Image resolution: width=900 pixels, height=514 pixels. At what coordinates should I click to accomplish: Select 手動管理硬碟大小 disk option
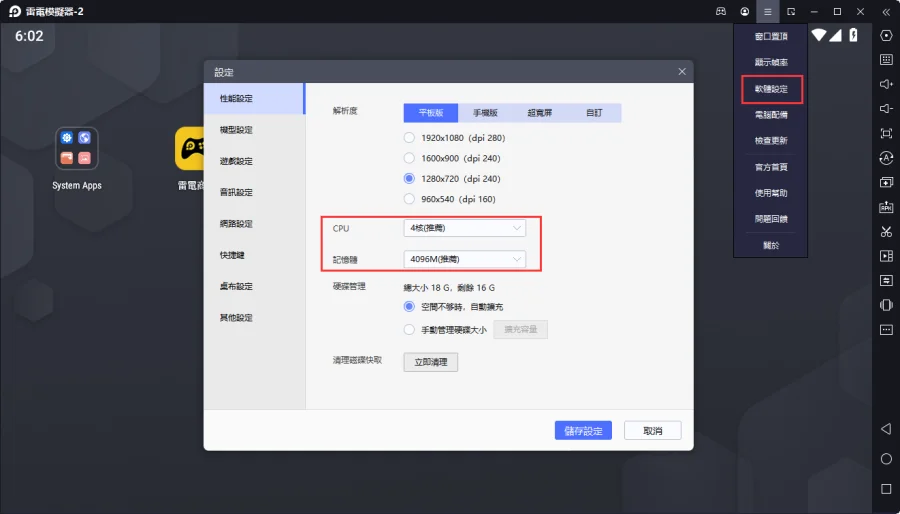pos(445,330)
